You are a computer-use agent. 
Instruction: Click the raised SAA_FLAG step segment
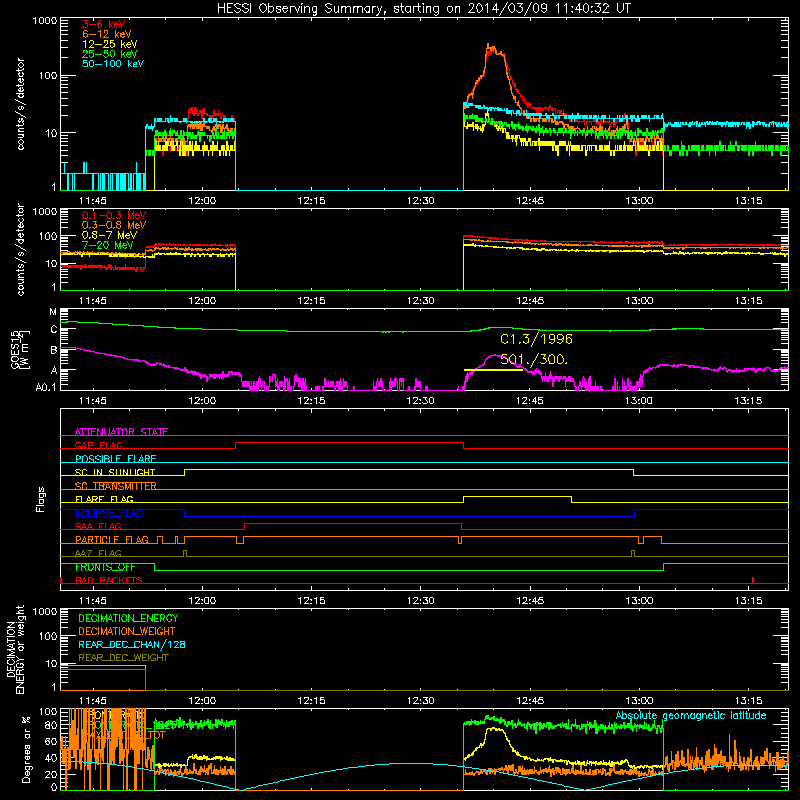[353, 523]
